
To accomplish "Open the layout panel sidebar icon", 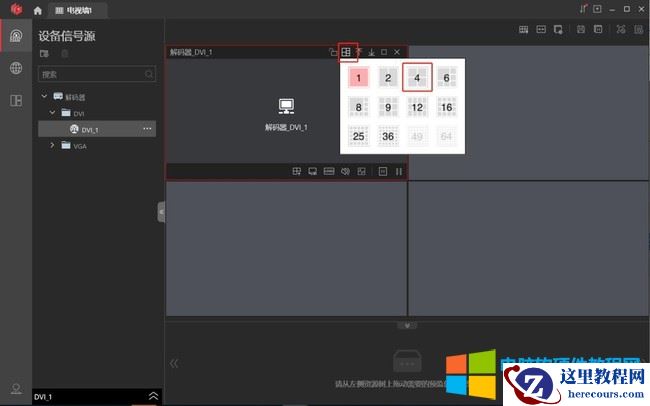I will click(x=16, y=100).
